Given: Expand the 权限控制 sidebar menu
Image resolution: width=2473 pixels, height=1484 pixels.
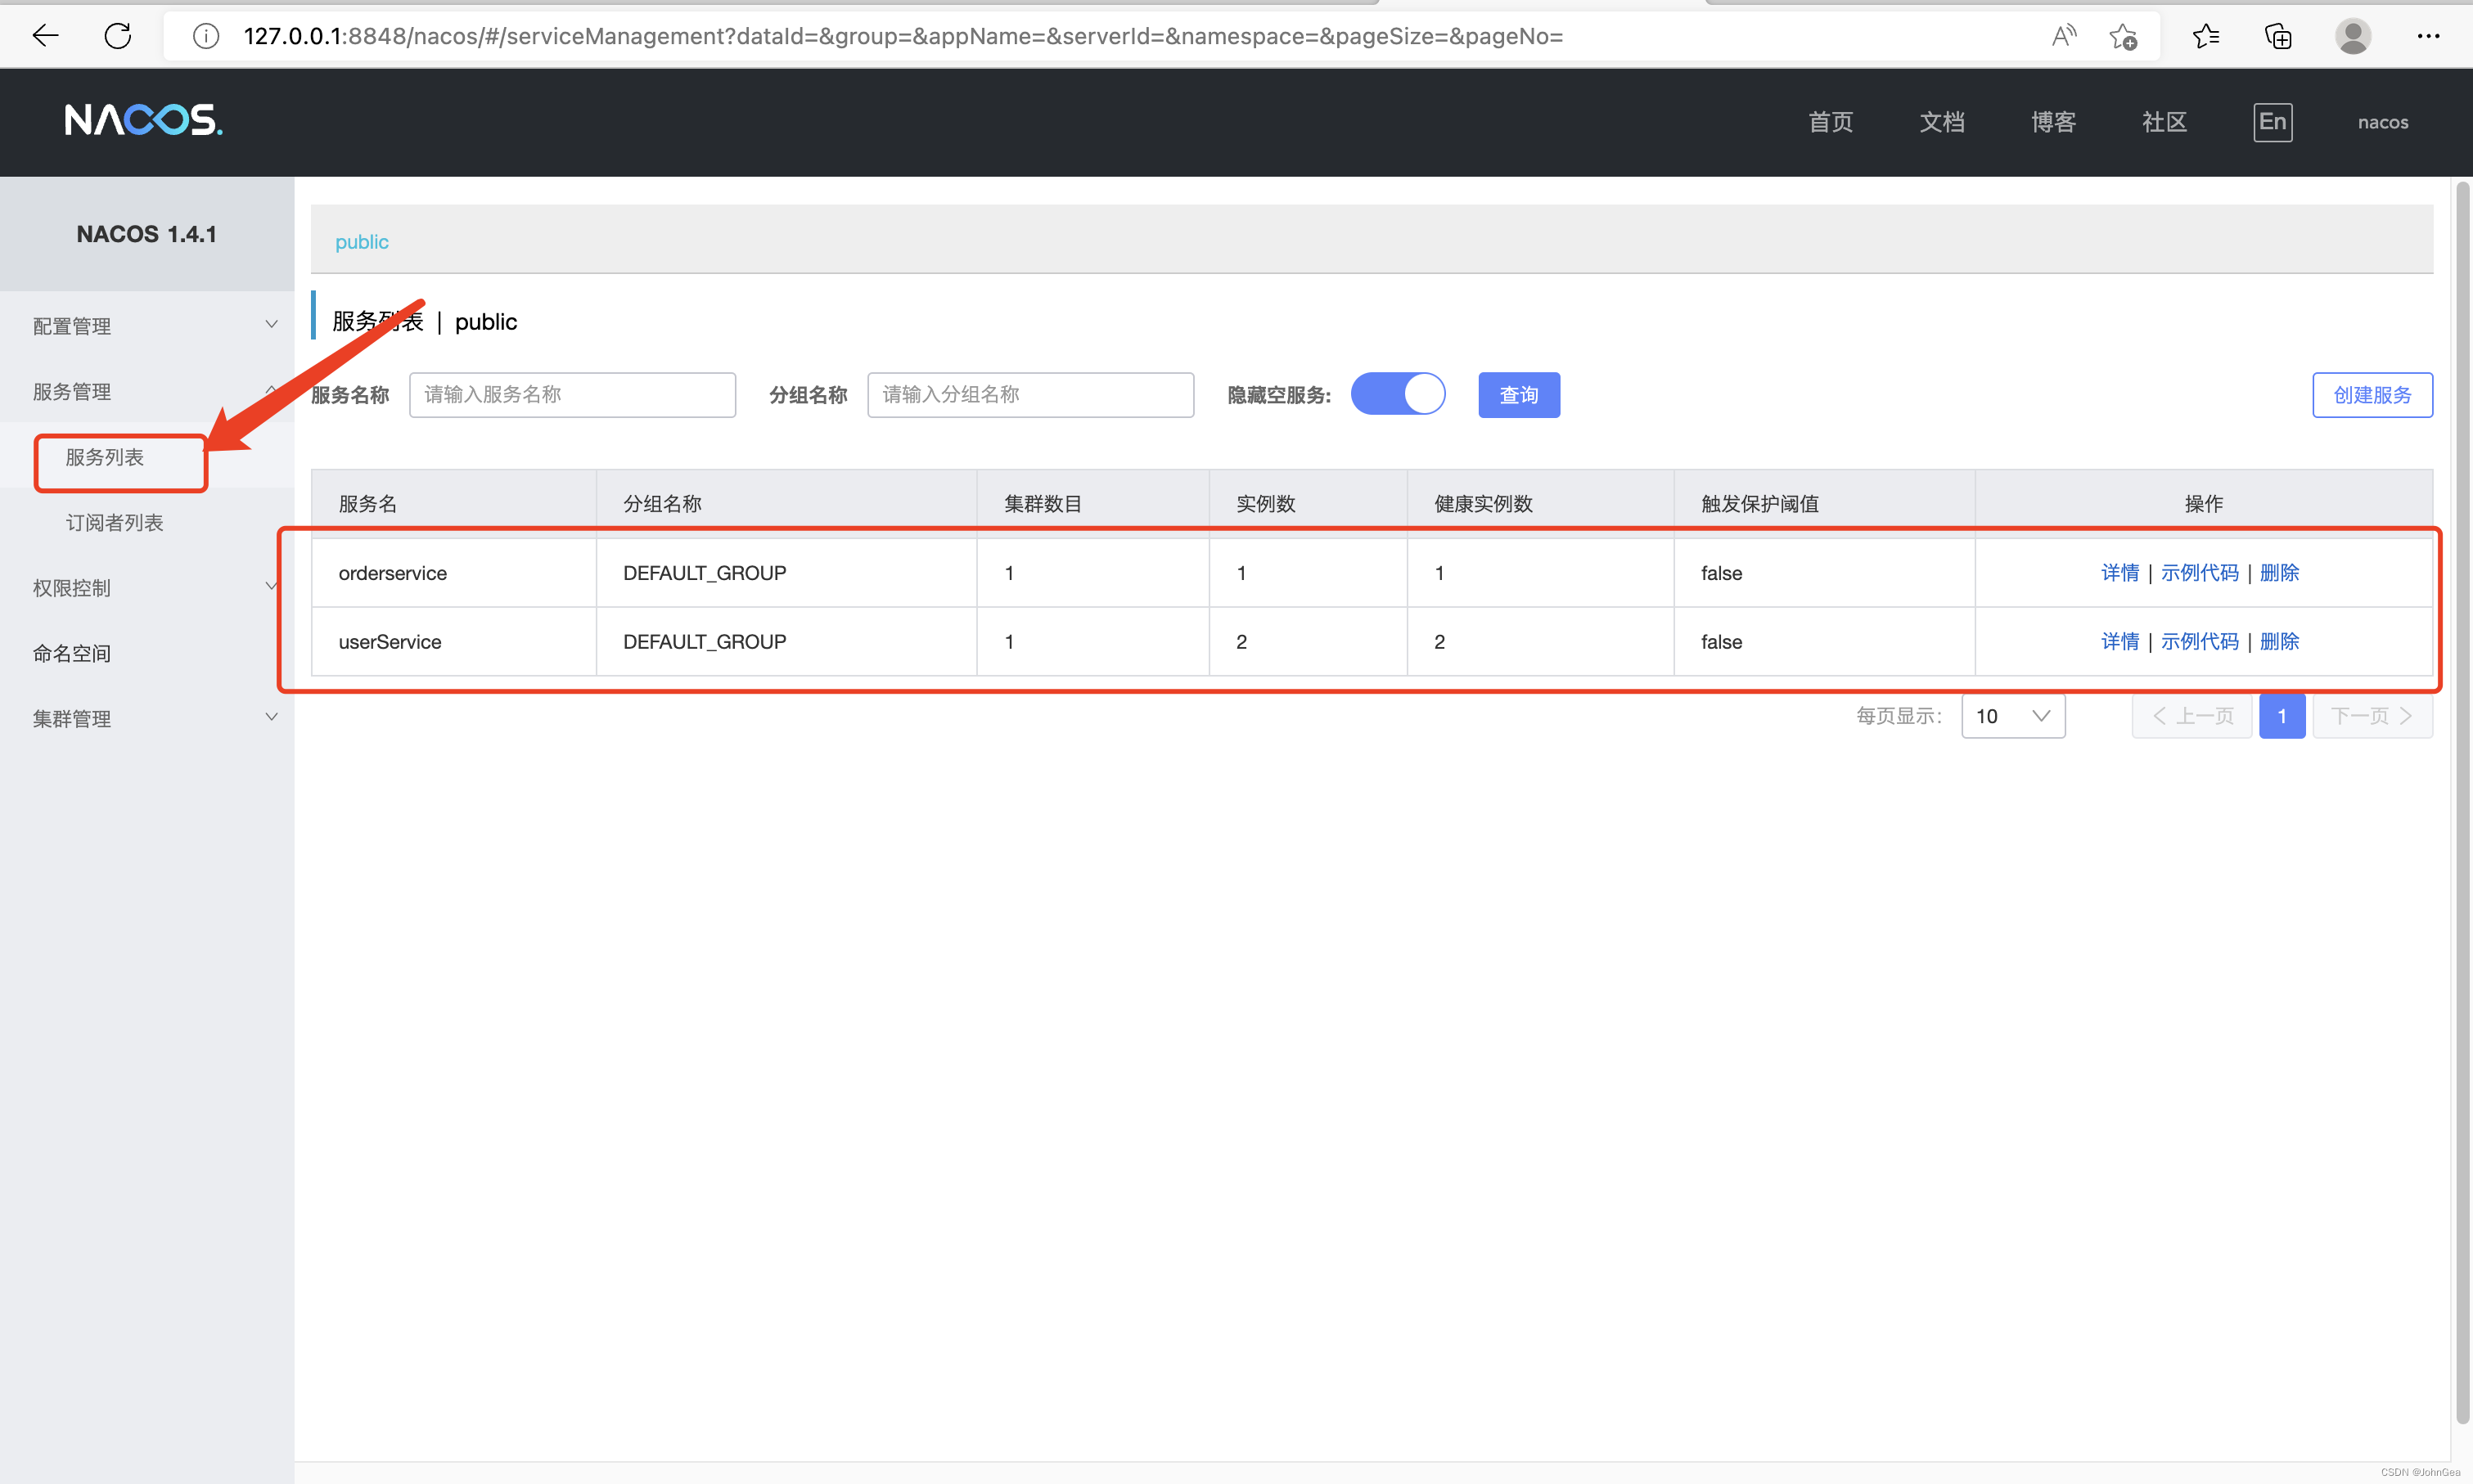Looking at the screenshot, I should 147,587.
